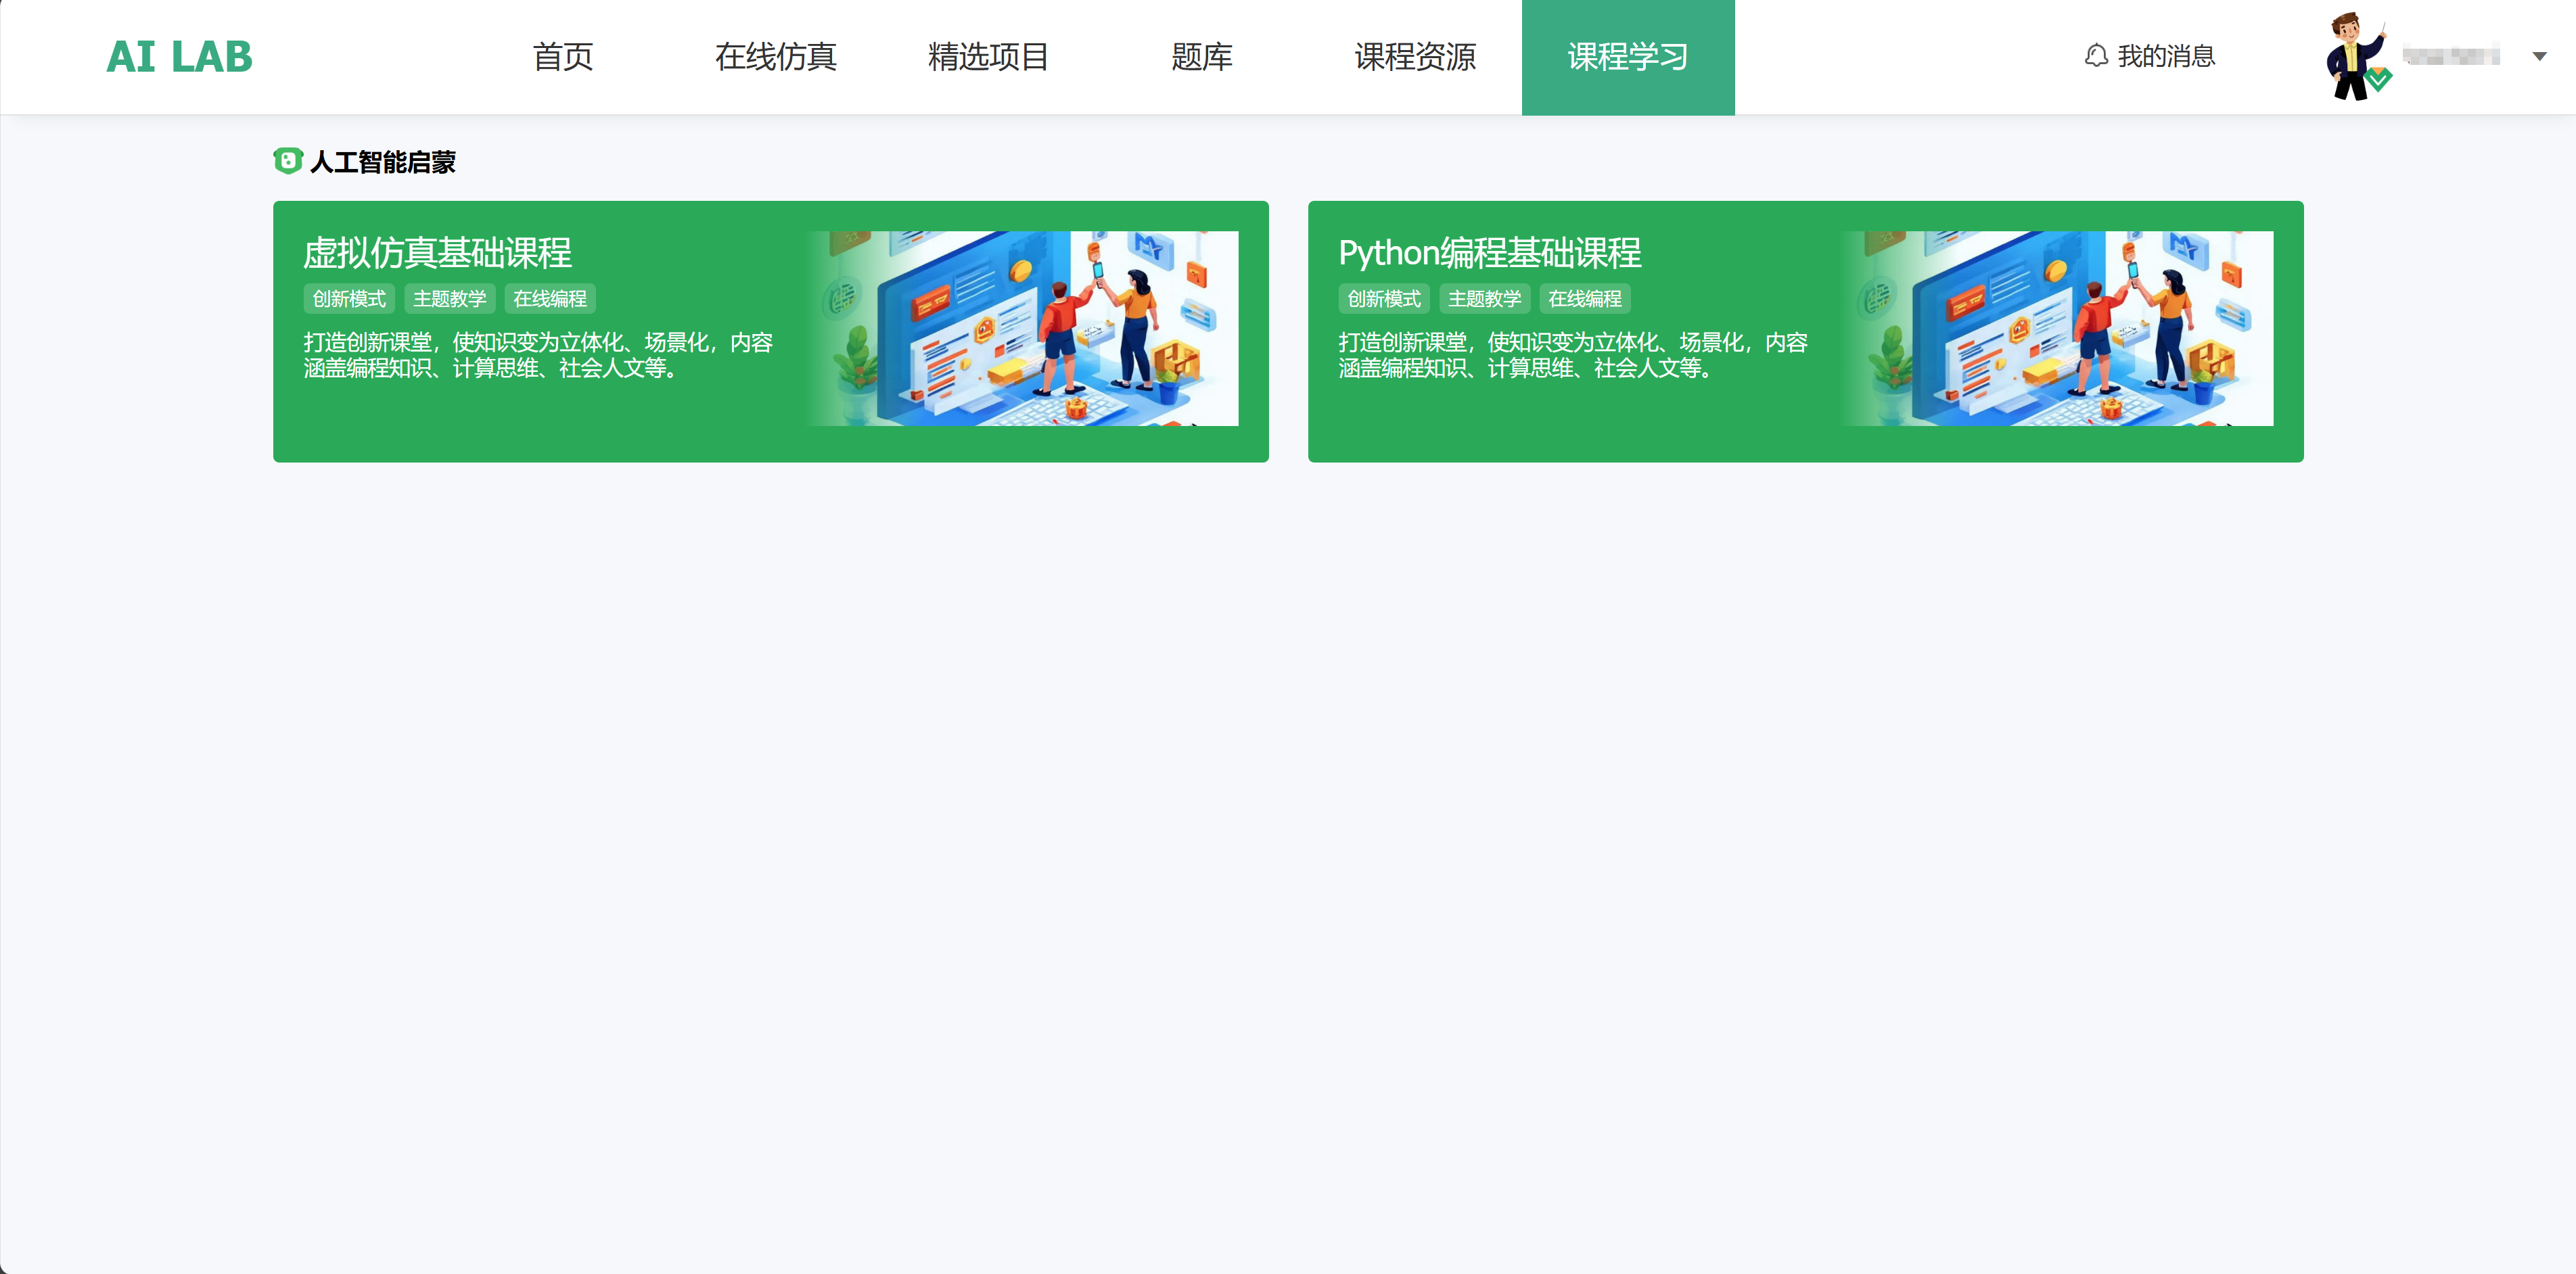
Task: Expand the user account dropdown arrow
Action: 2539,57
